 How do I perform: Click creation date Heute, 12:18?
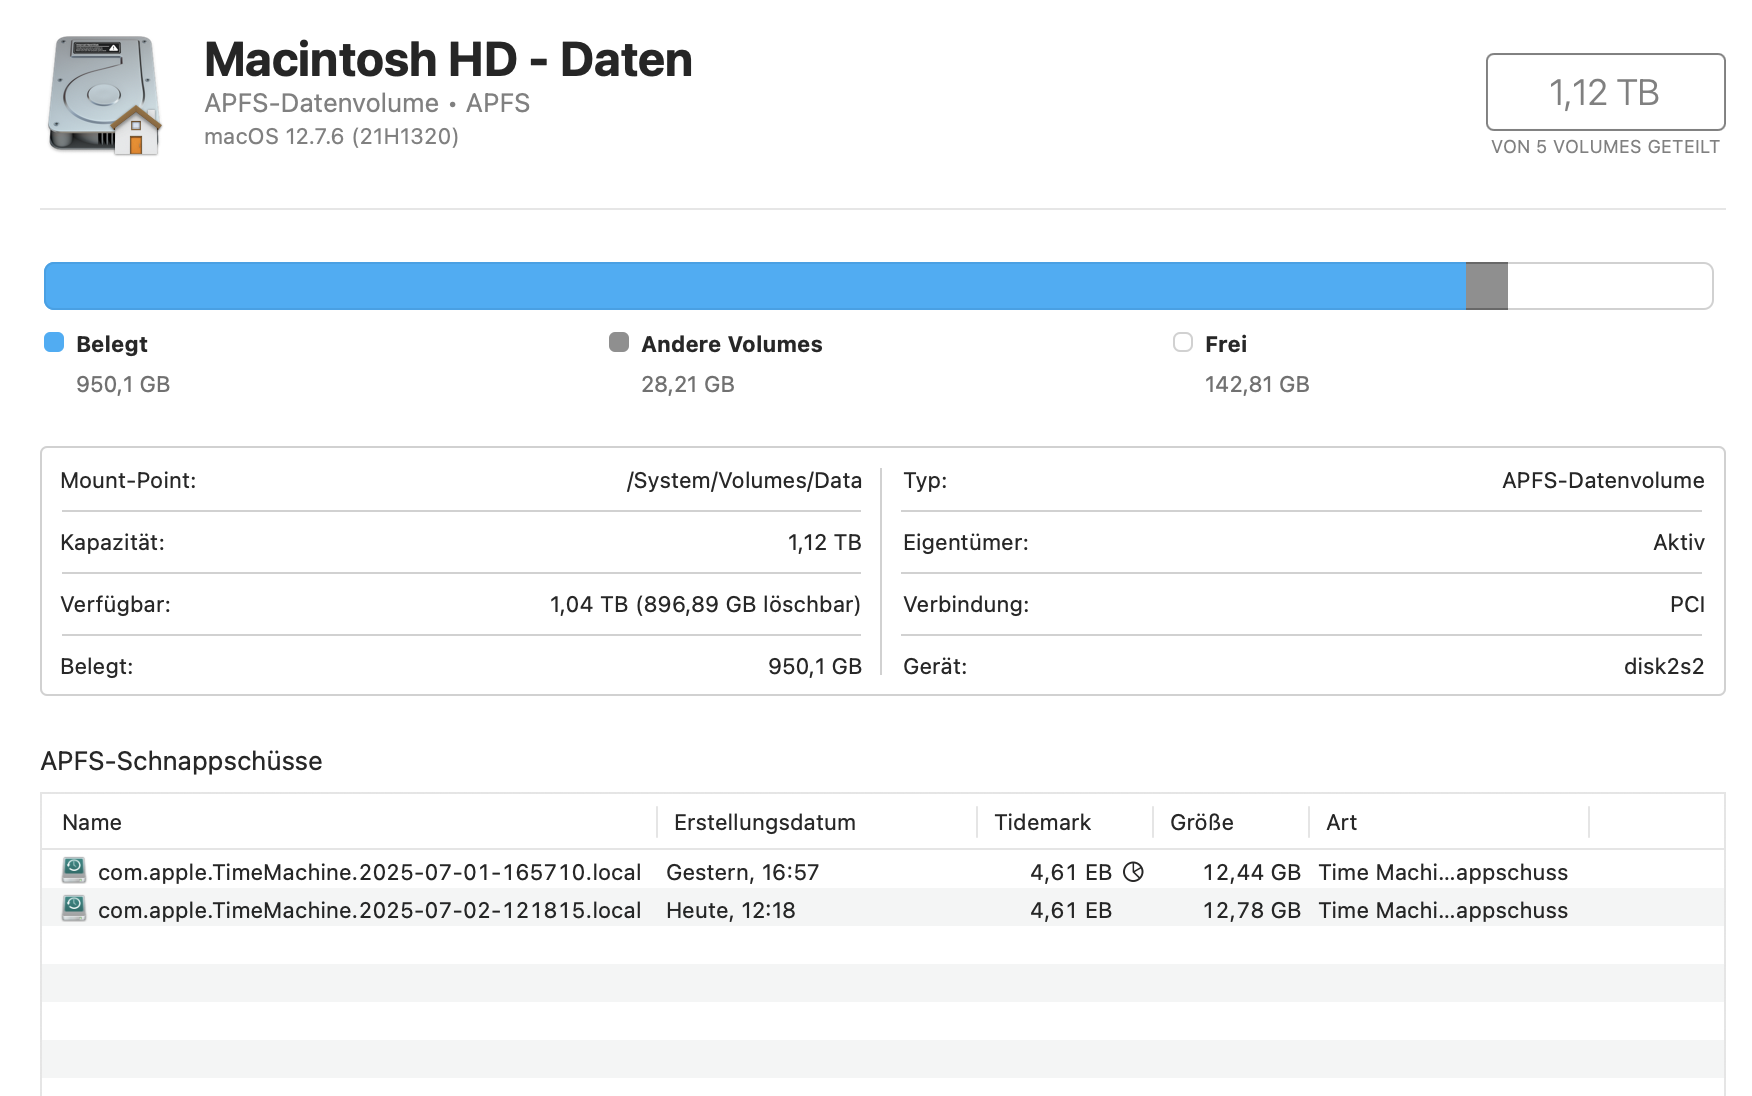click(x=731, y=910)
